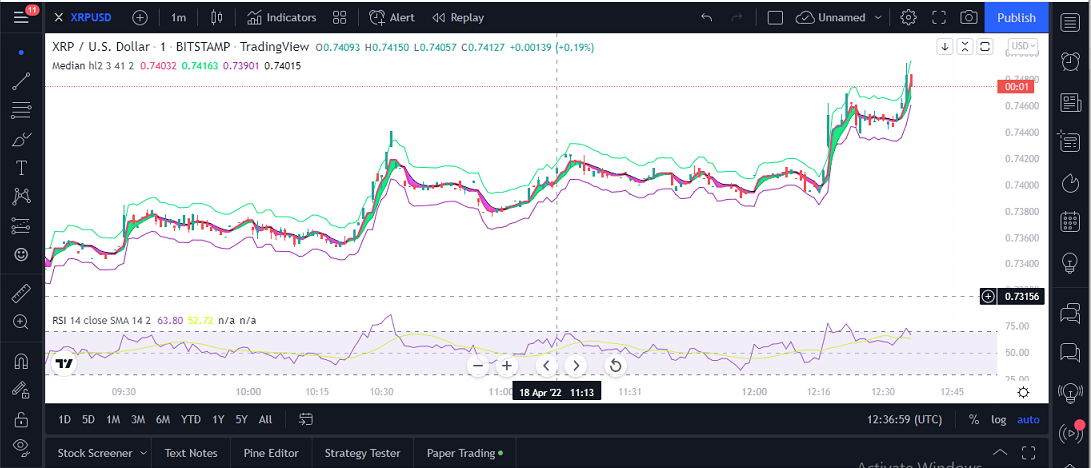Viewport: 1091px width, 468px height.
Task: Reset the chart view
Action: click(615, 366)
